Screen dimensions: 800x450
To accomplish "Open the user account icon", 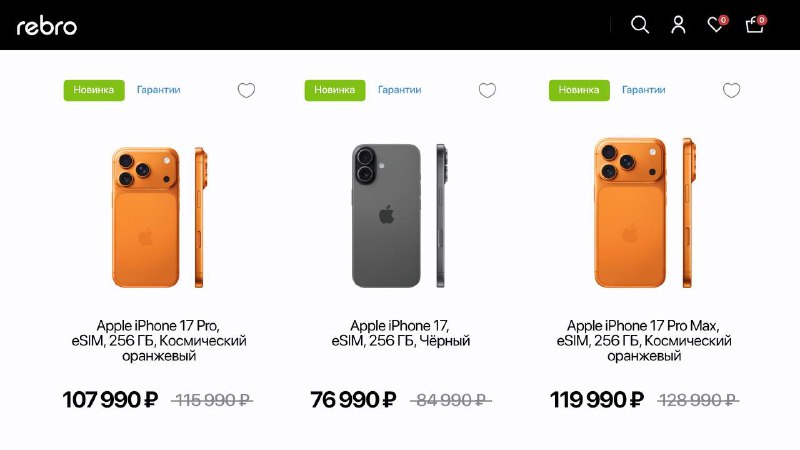I will pos(678,24).
